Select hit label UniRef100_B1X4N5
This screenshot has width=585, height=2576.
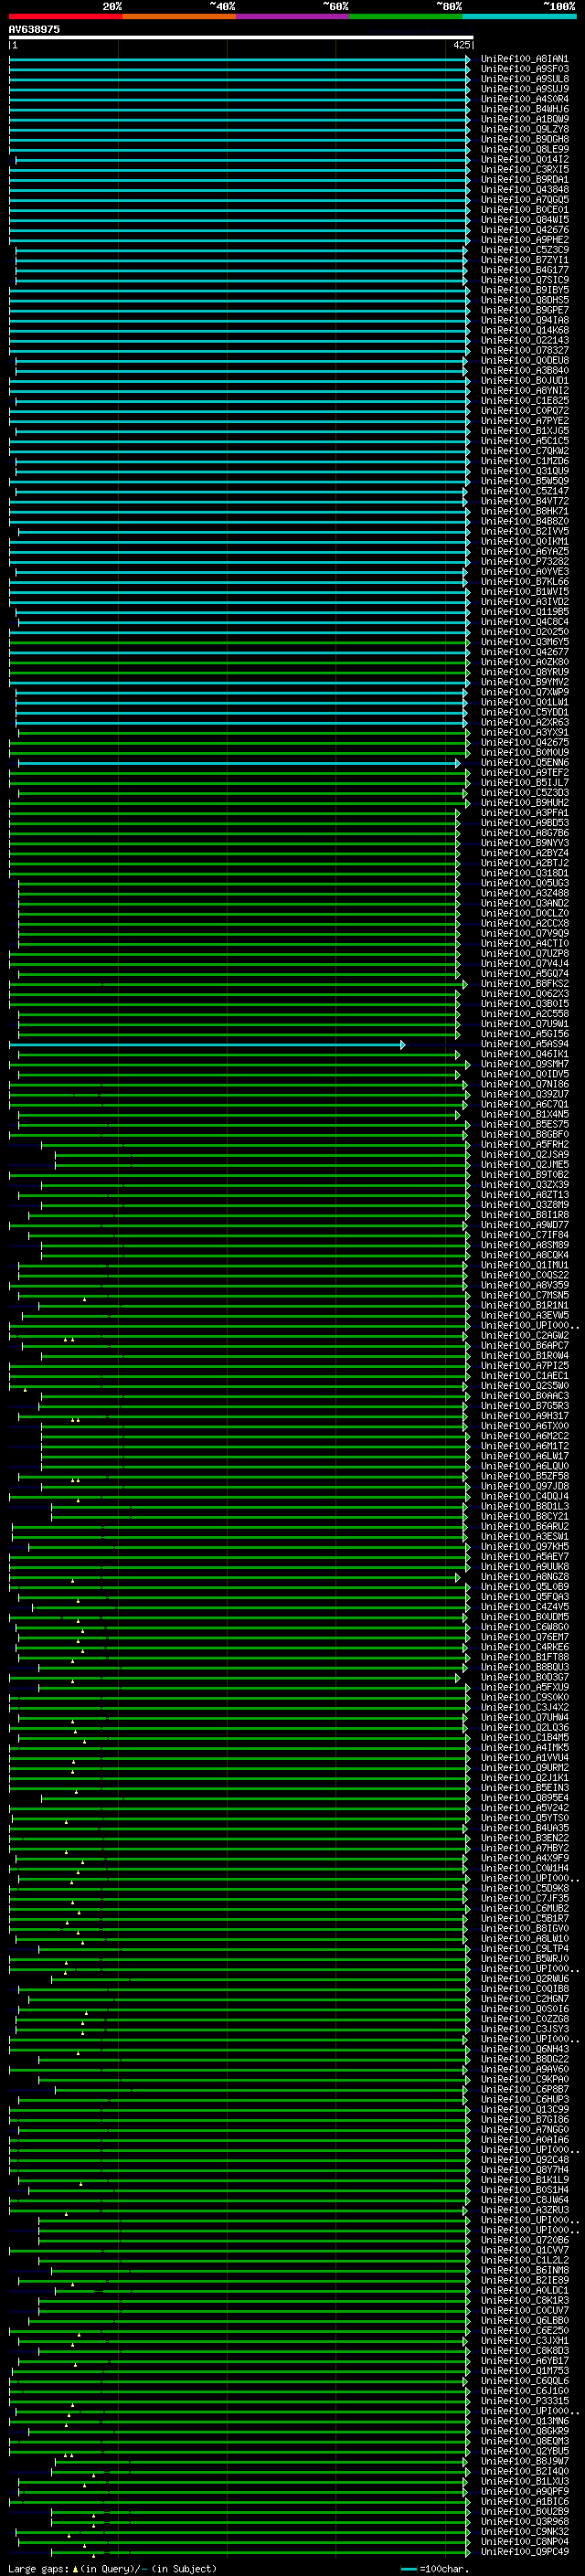(524, 1114)
